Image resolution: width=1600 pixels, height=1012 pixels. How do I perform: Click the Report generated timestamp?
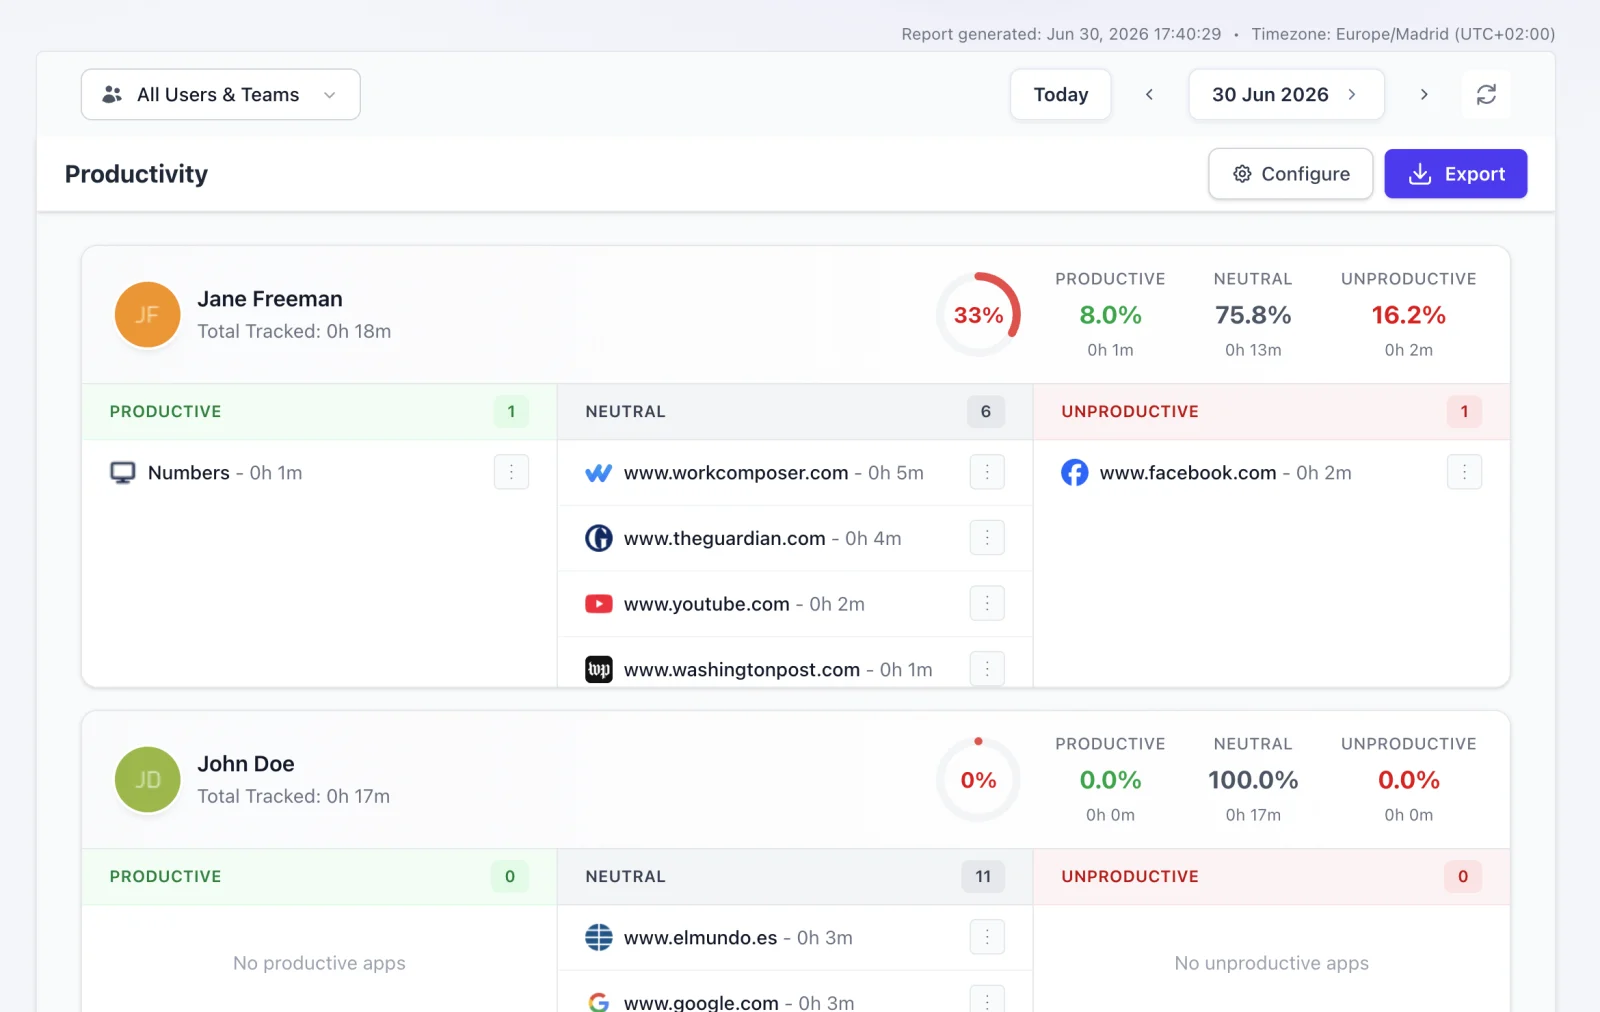click(1061, 34)
